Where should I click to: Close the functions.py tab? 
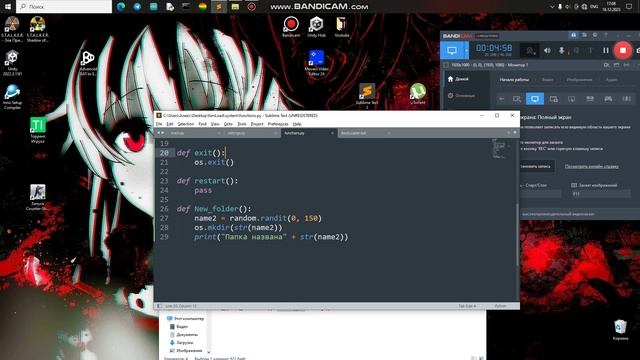click(x=332, y=133)
